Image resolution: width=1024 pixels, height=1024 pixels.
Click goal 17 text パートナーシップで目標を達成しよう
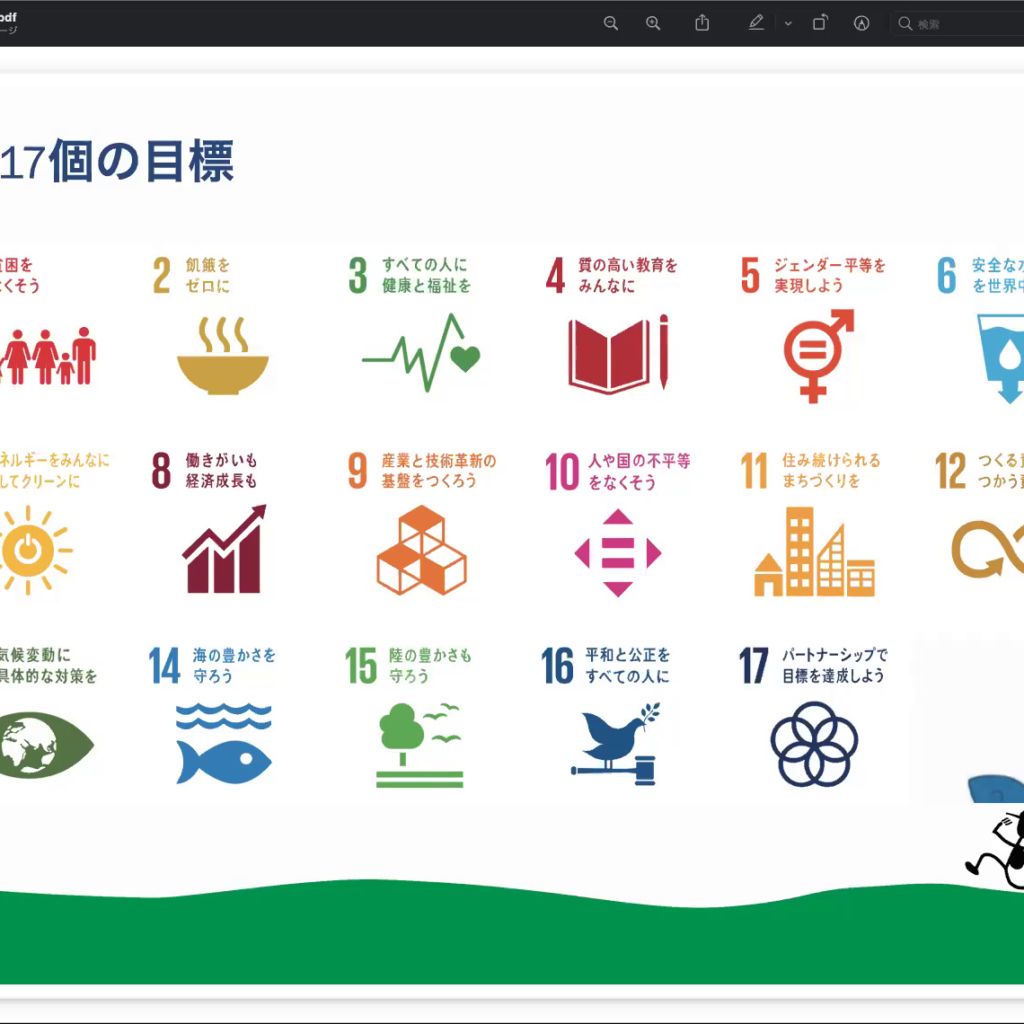pos(835,665)
